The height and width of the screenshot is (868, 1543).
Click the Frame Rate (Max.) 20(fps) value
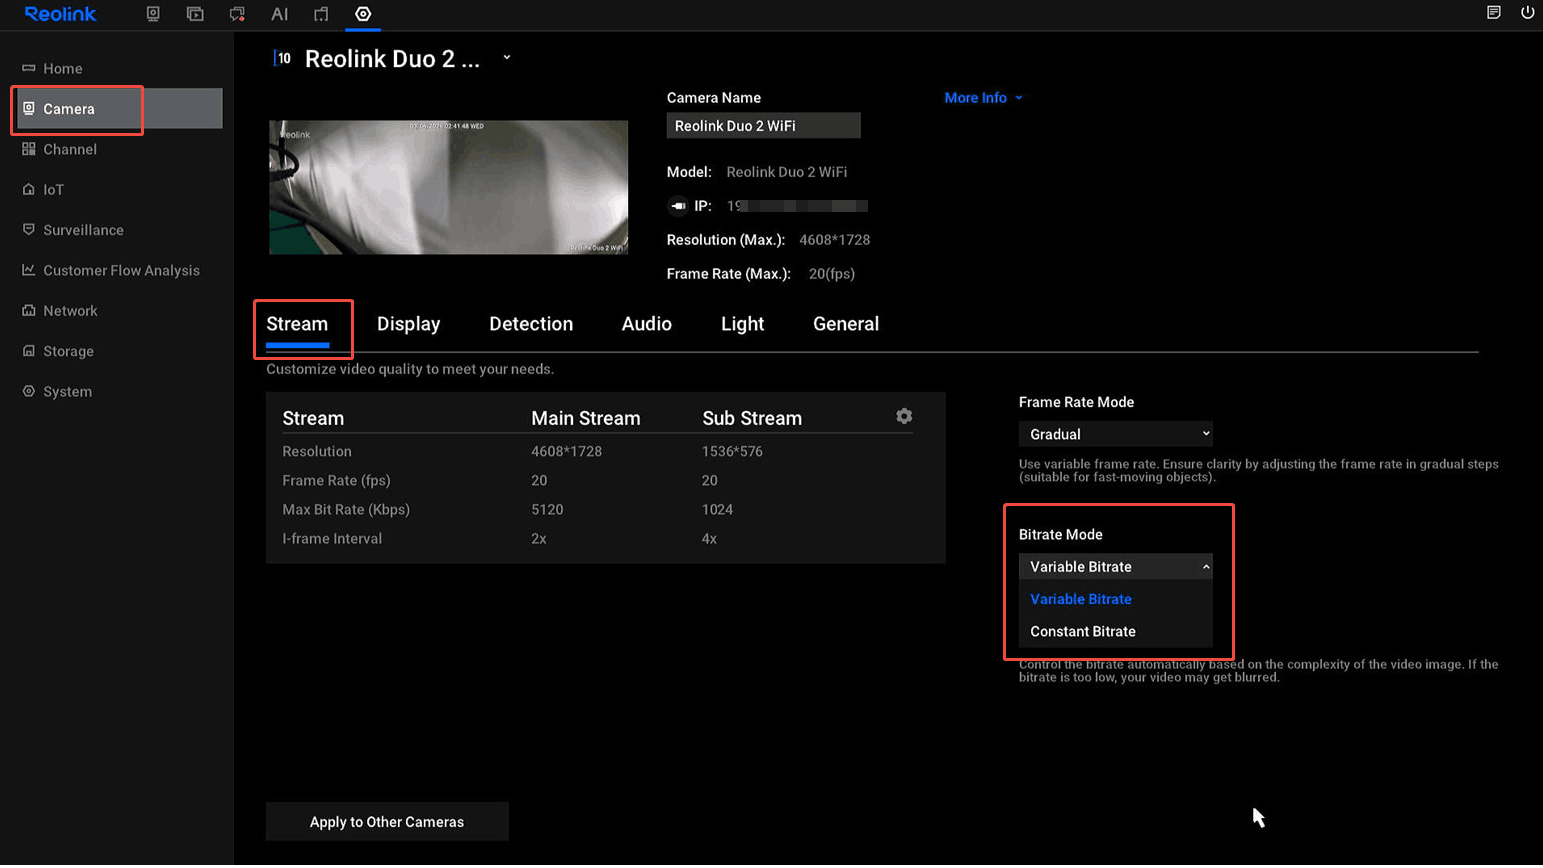831,274
